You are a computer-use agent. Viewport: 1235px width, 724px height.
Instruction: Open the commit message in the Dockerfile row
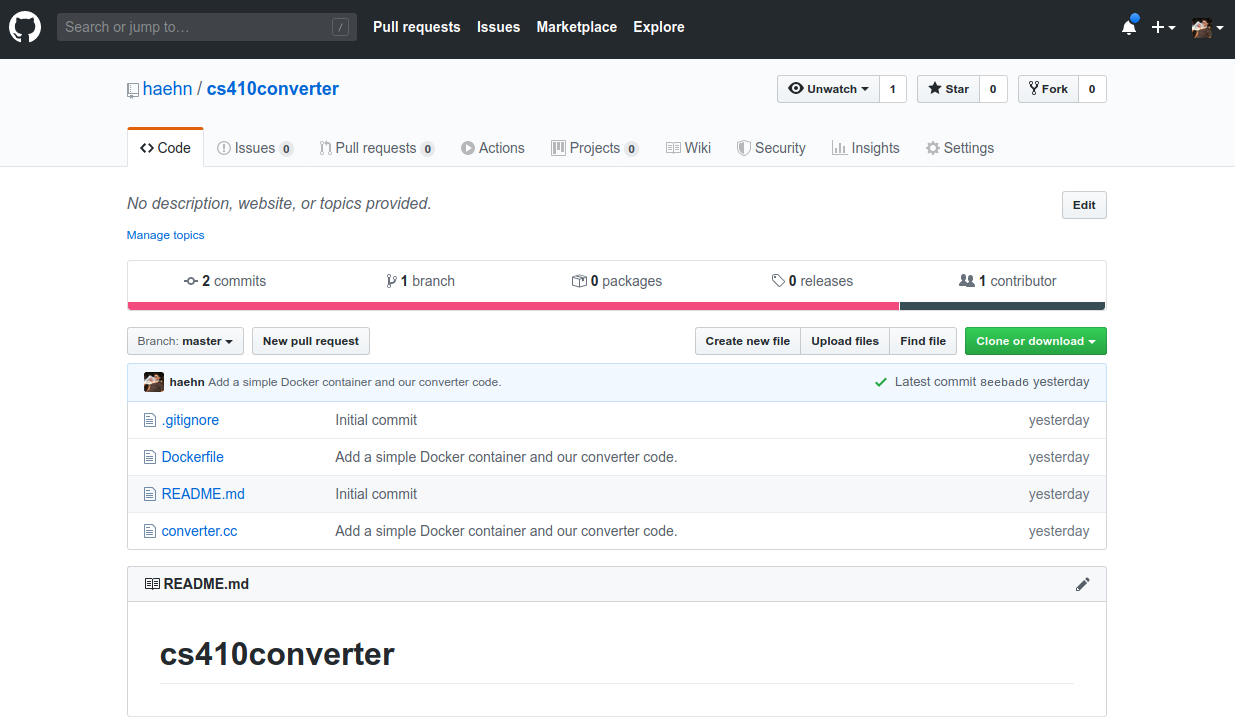point(506,457)
